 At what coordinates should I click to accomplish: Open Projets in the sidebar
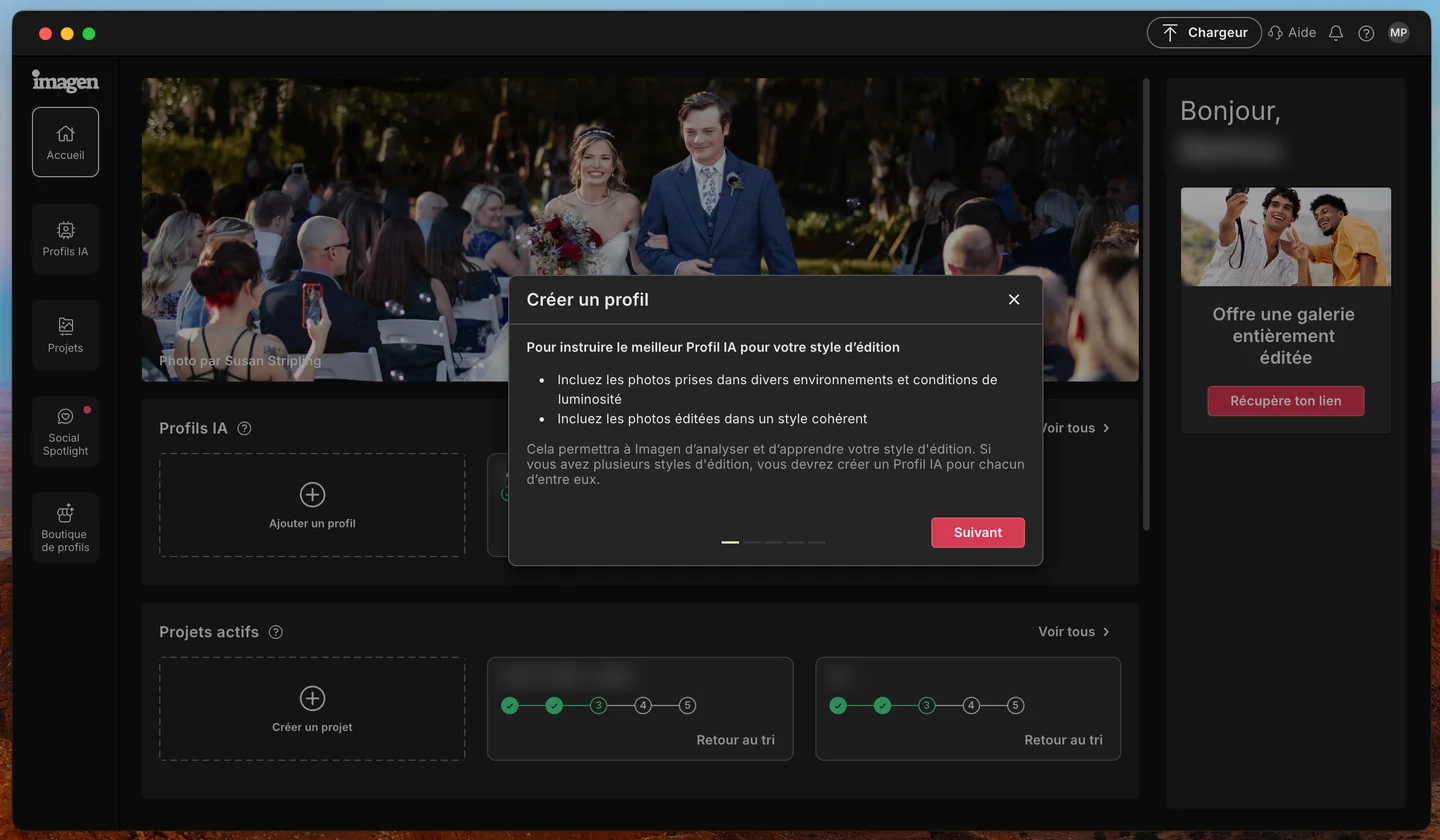point(65,335)
